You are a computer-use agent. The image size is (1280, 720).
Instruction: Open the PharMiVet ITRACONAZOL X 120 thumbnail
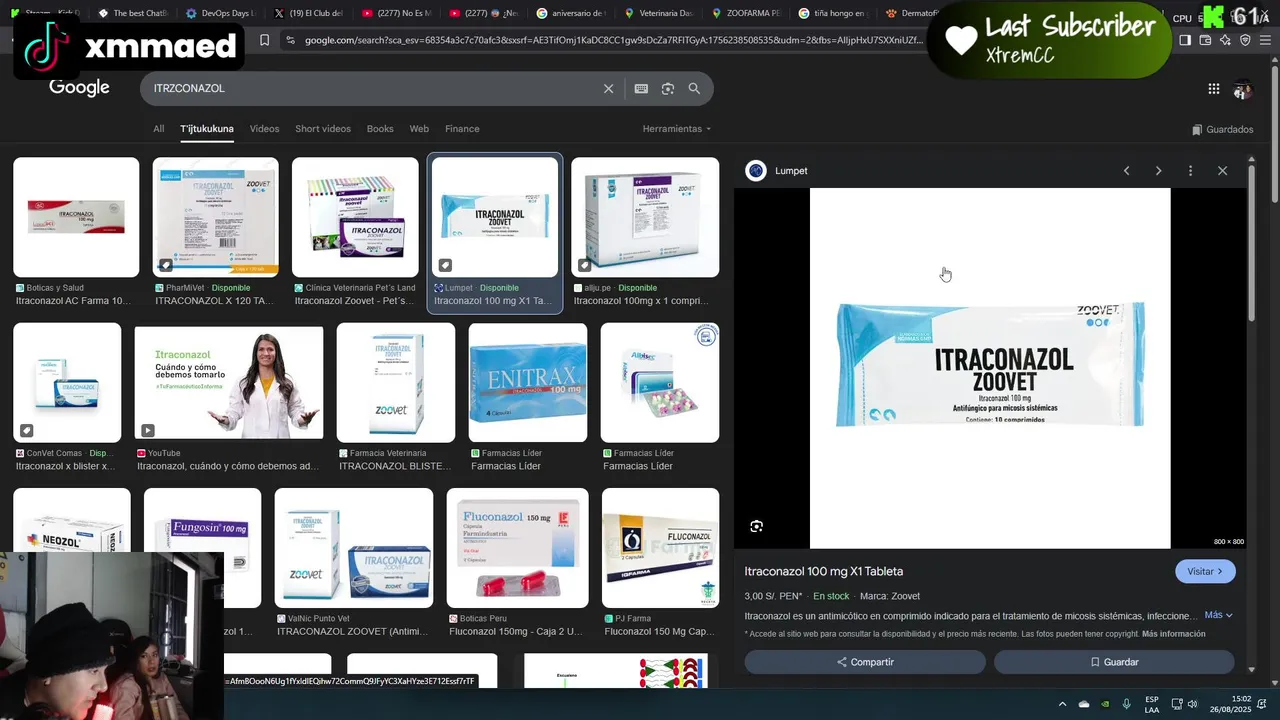click(x=215, y=217)
